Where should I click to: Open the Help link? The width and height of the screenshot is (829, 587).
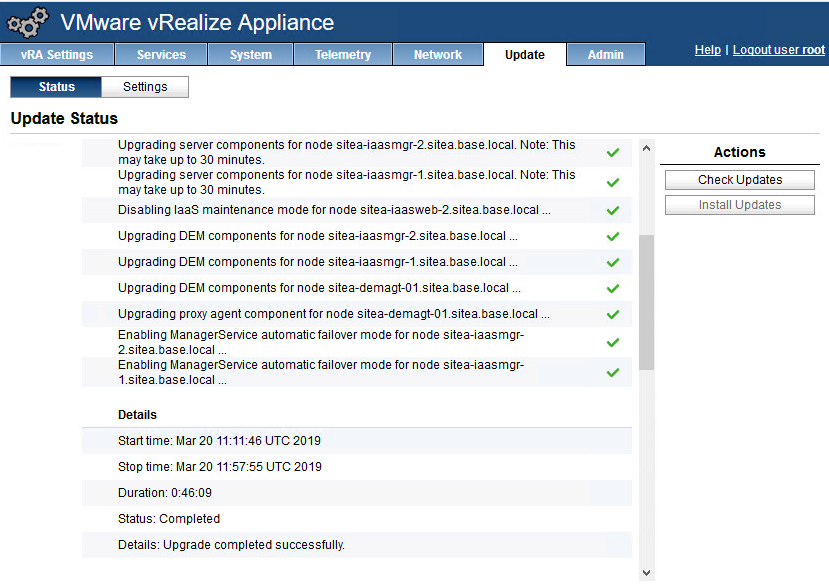point(708,50)
